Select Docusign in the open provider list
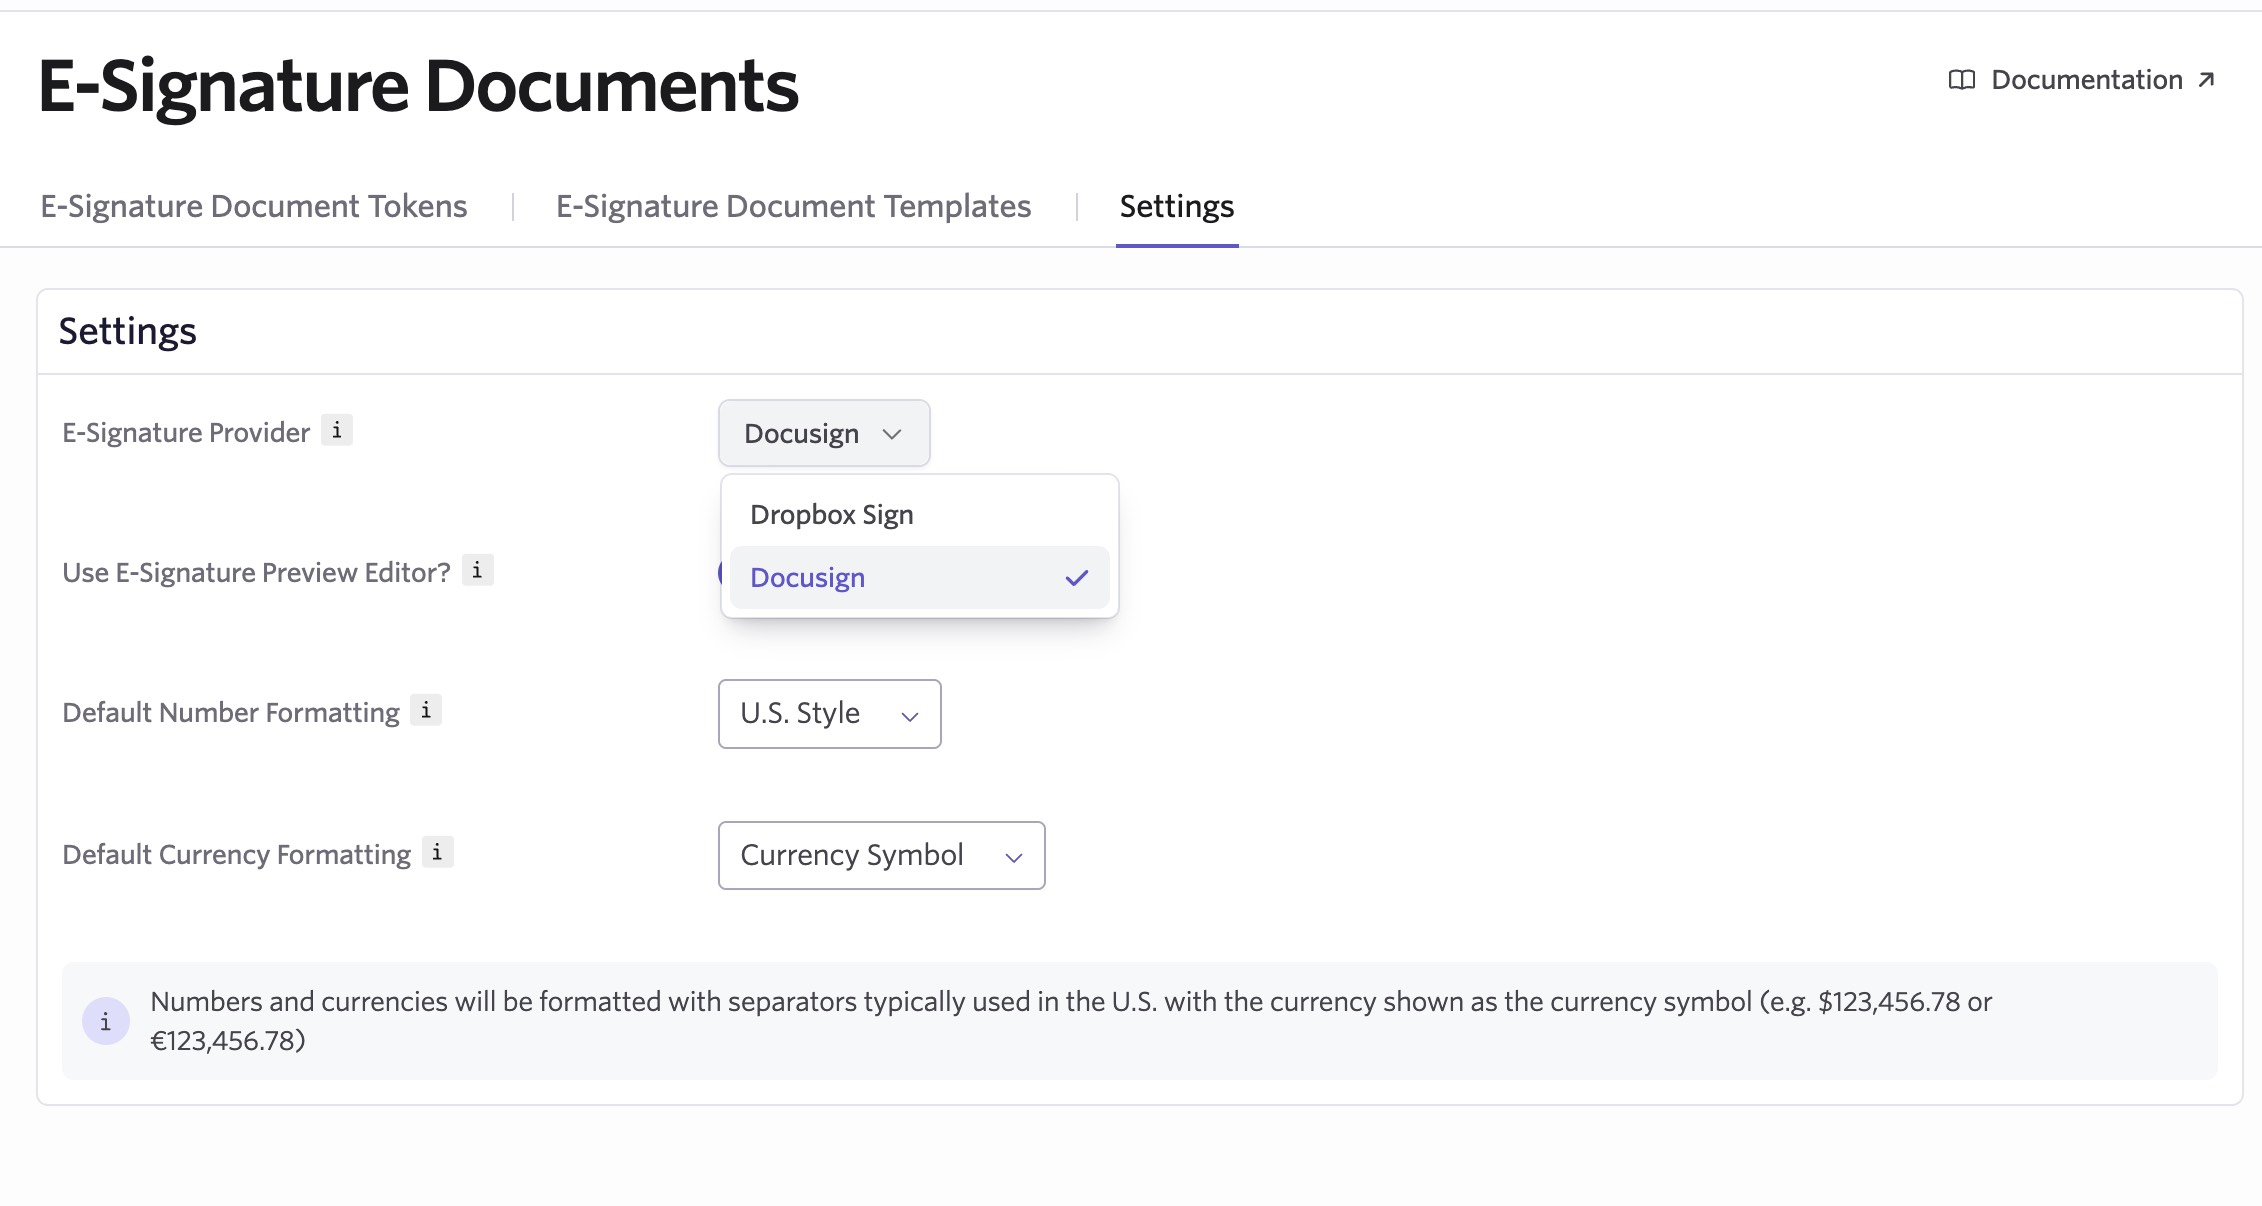2262x1206 pixels. (x=808, y=578)
